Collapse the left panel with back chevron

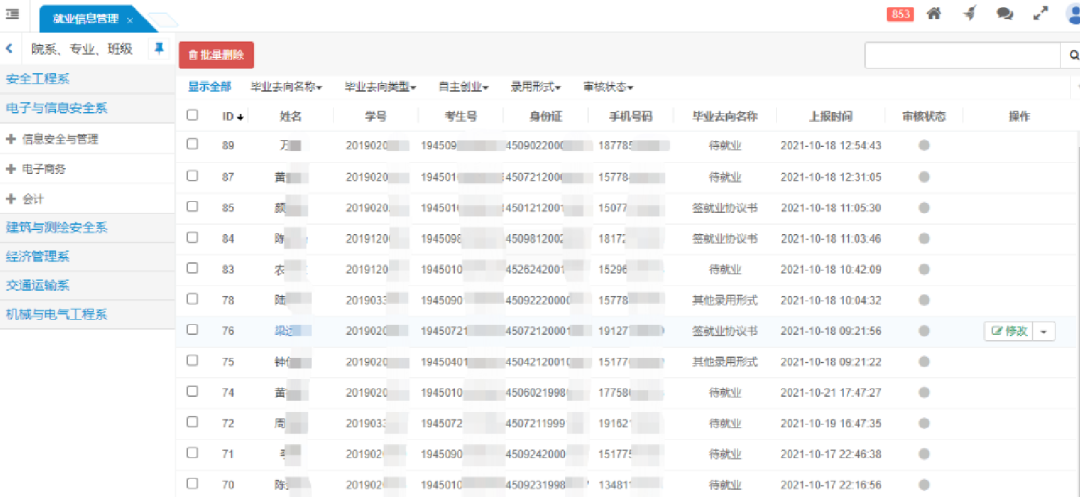coord(9,49)
